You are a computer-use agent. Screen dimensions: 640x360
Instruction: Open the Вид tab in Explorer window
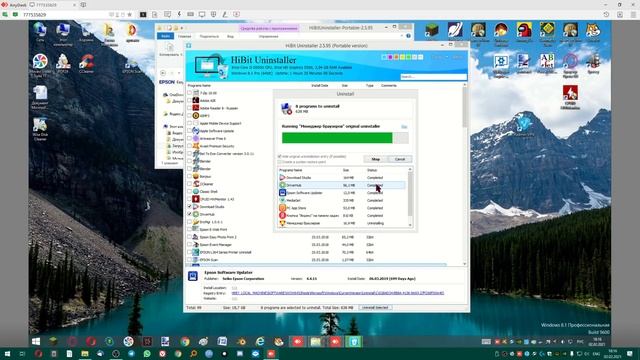coord(230,36)
